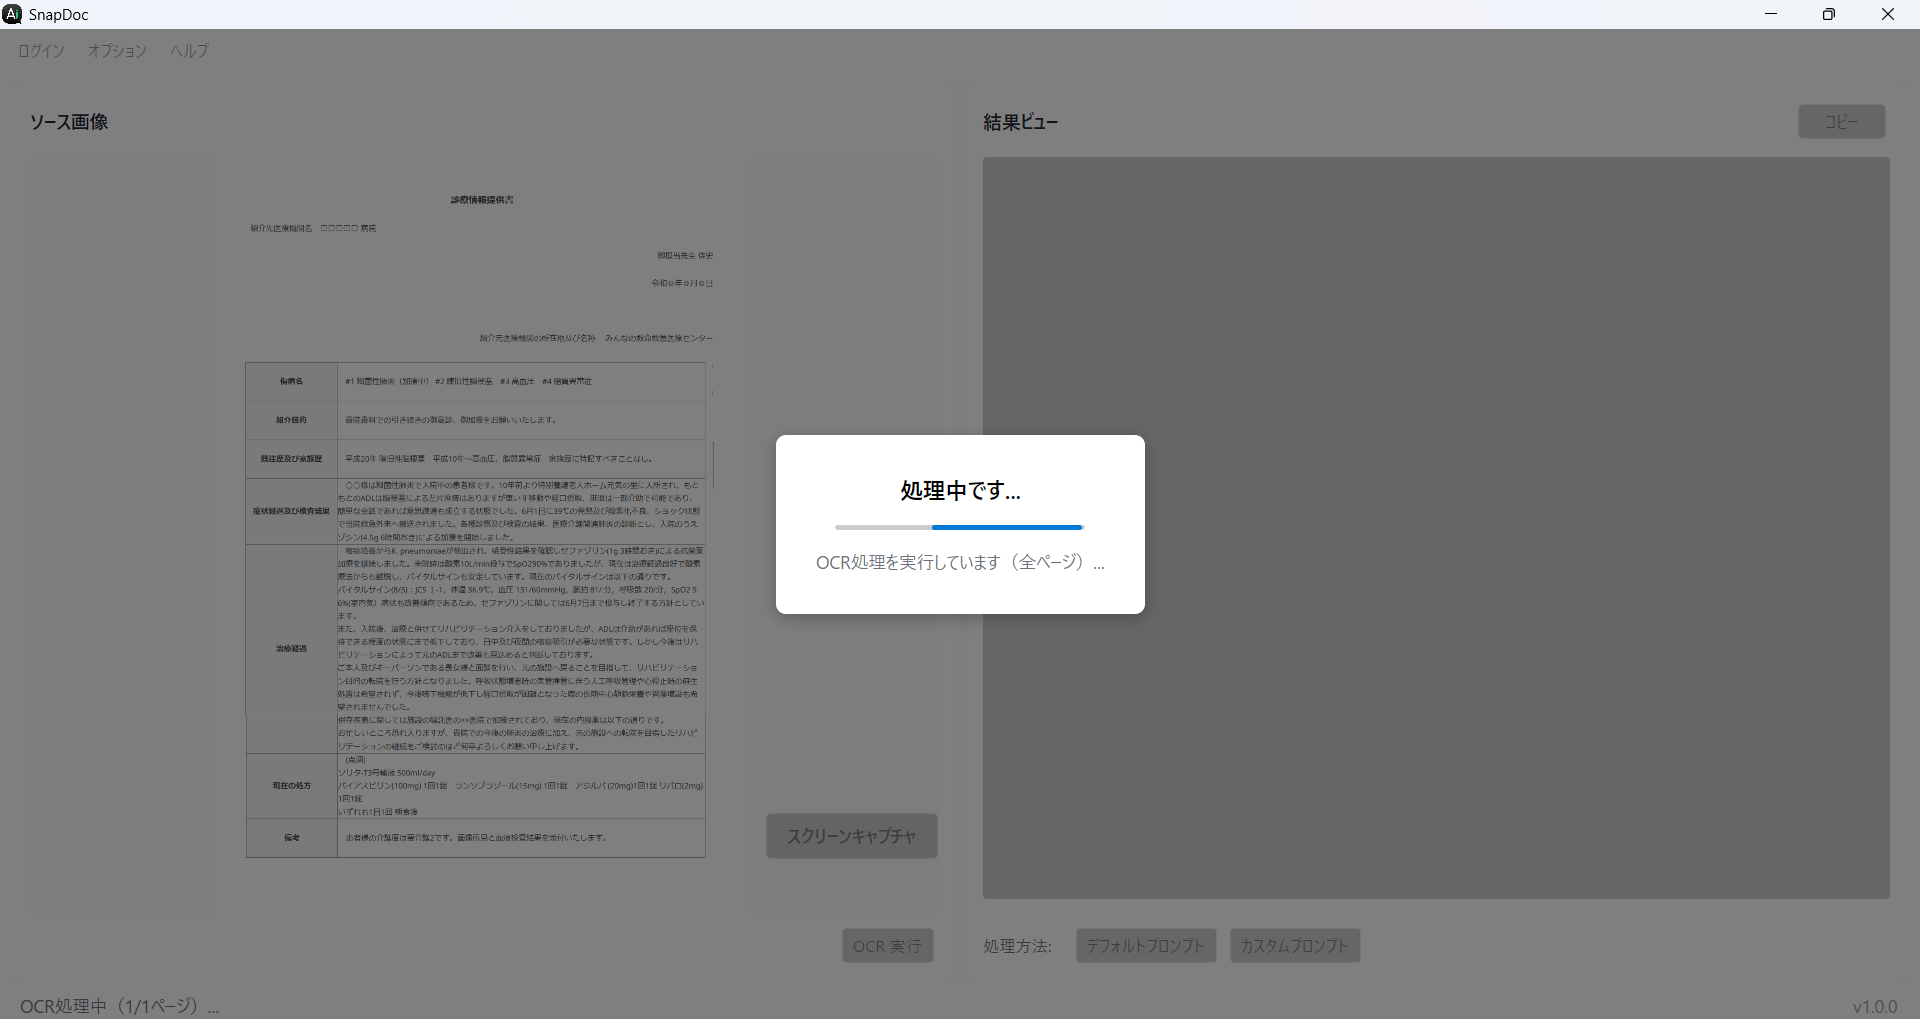
Task: Click the コピー button in results header
Action: 1841,122
